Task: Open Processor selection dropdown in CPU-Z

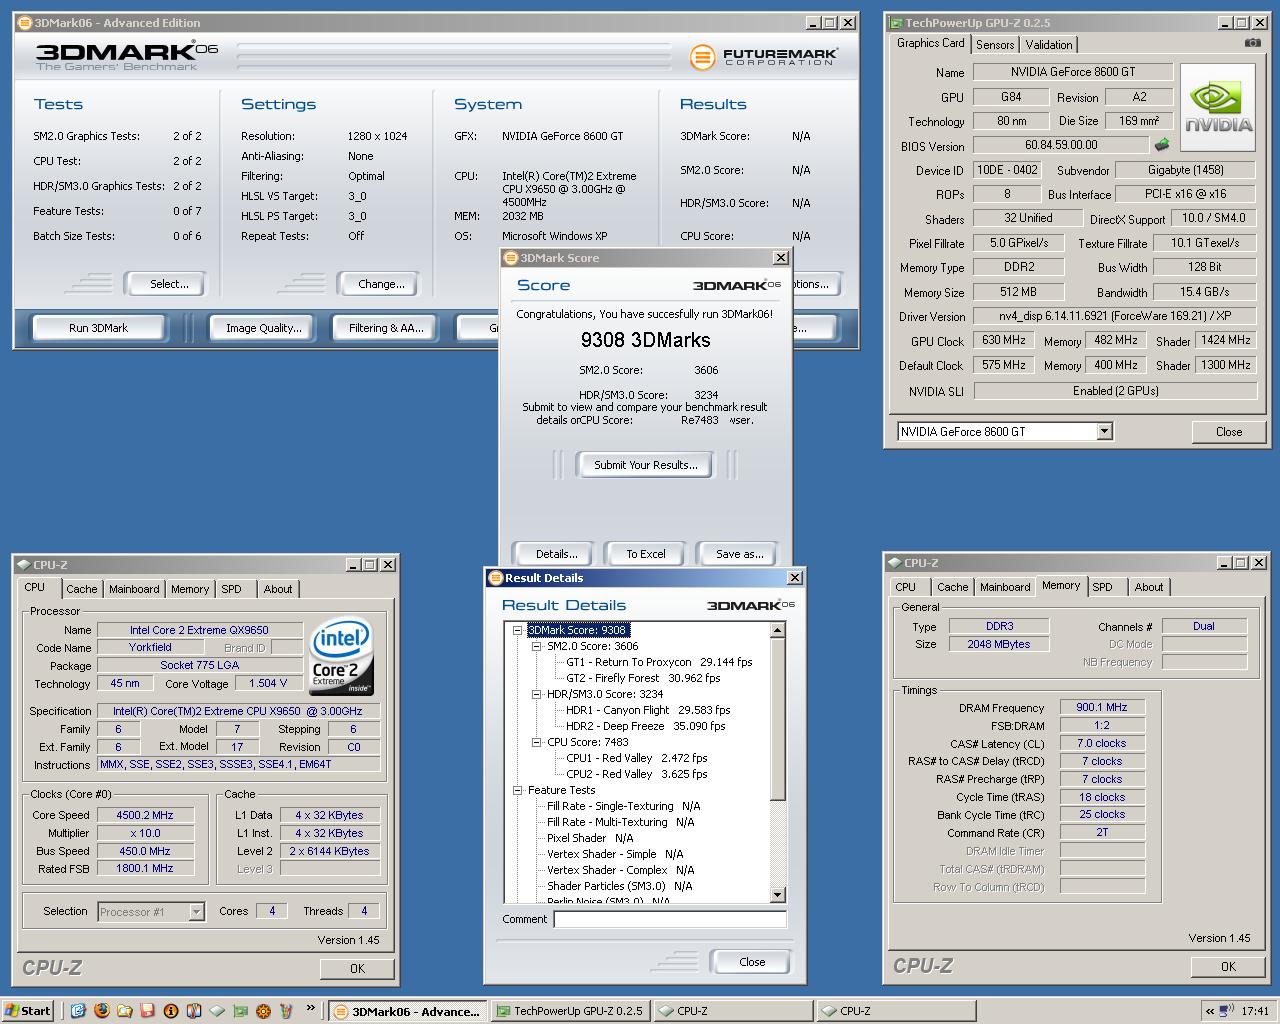Action: click(x=196, y=911)
